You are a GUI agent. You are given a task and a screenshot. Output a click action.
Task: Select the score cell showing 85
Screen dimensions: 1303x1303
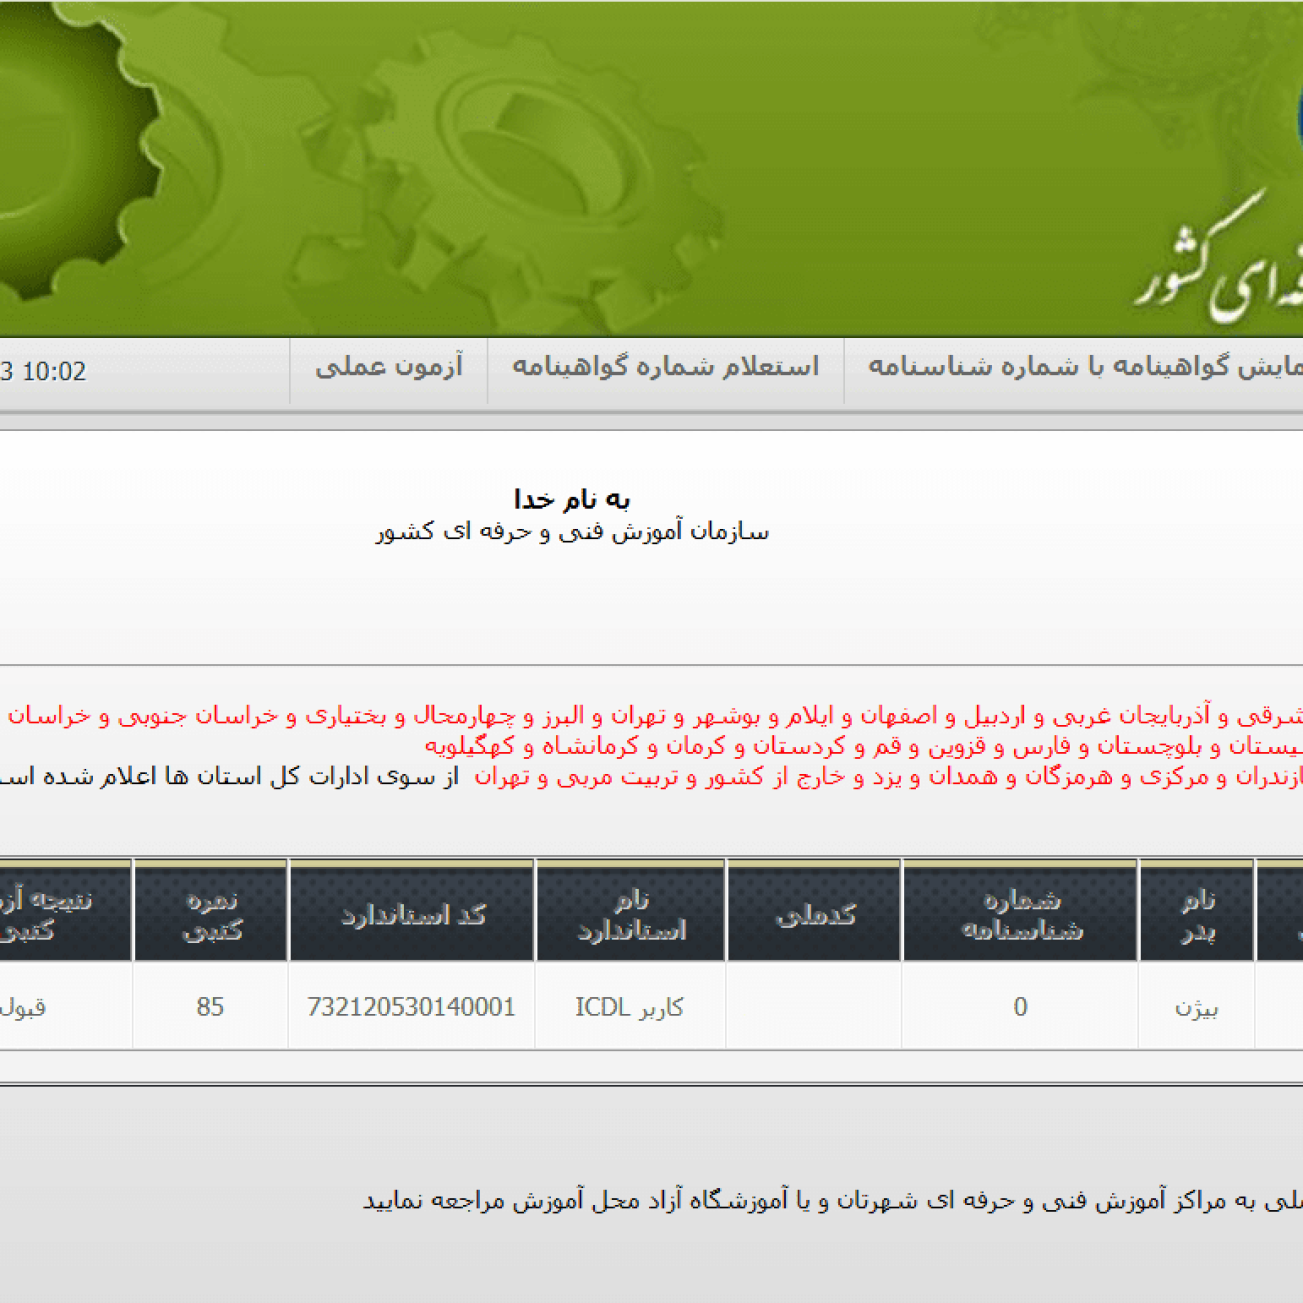coord(210,1007)
